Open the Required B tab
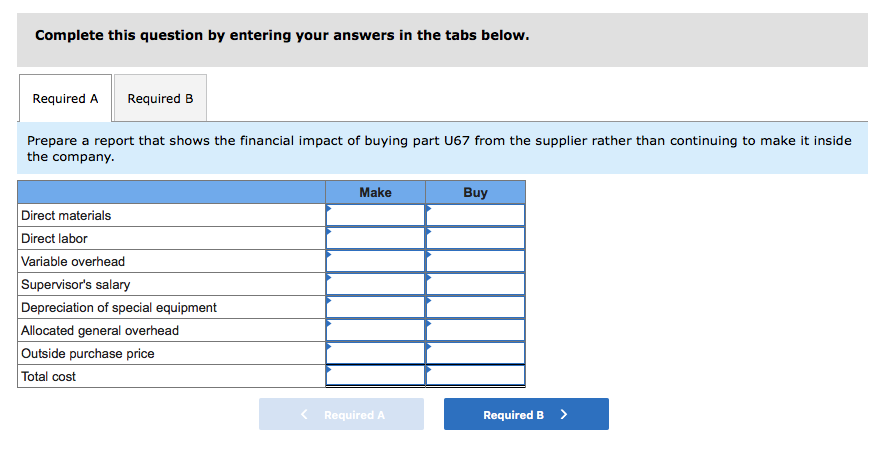The image size is (891, 458). [x=160, y=99]
